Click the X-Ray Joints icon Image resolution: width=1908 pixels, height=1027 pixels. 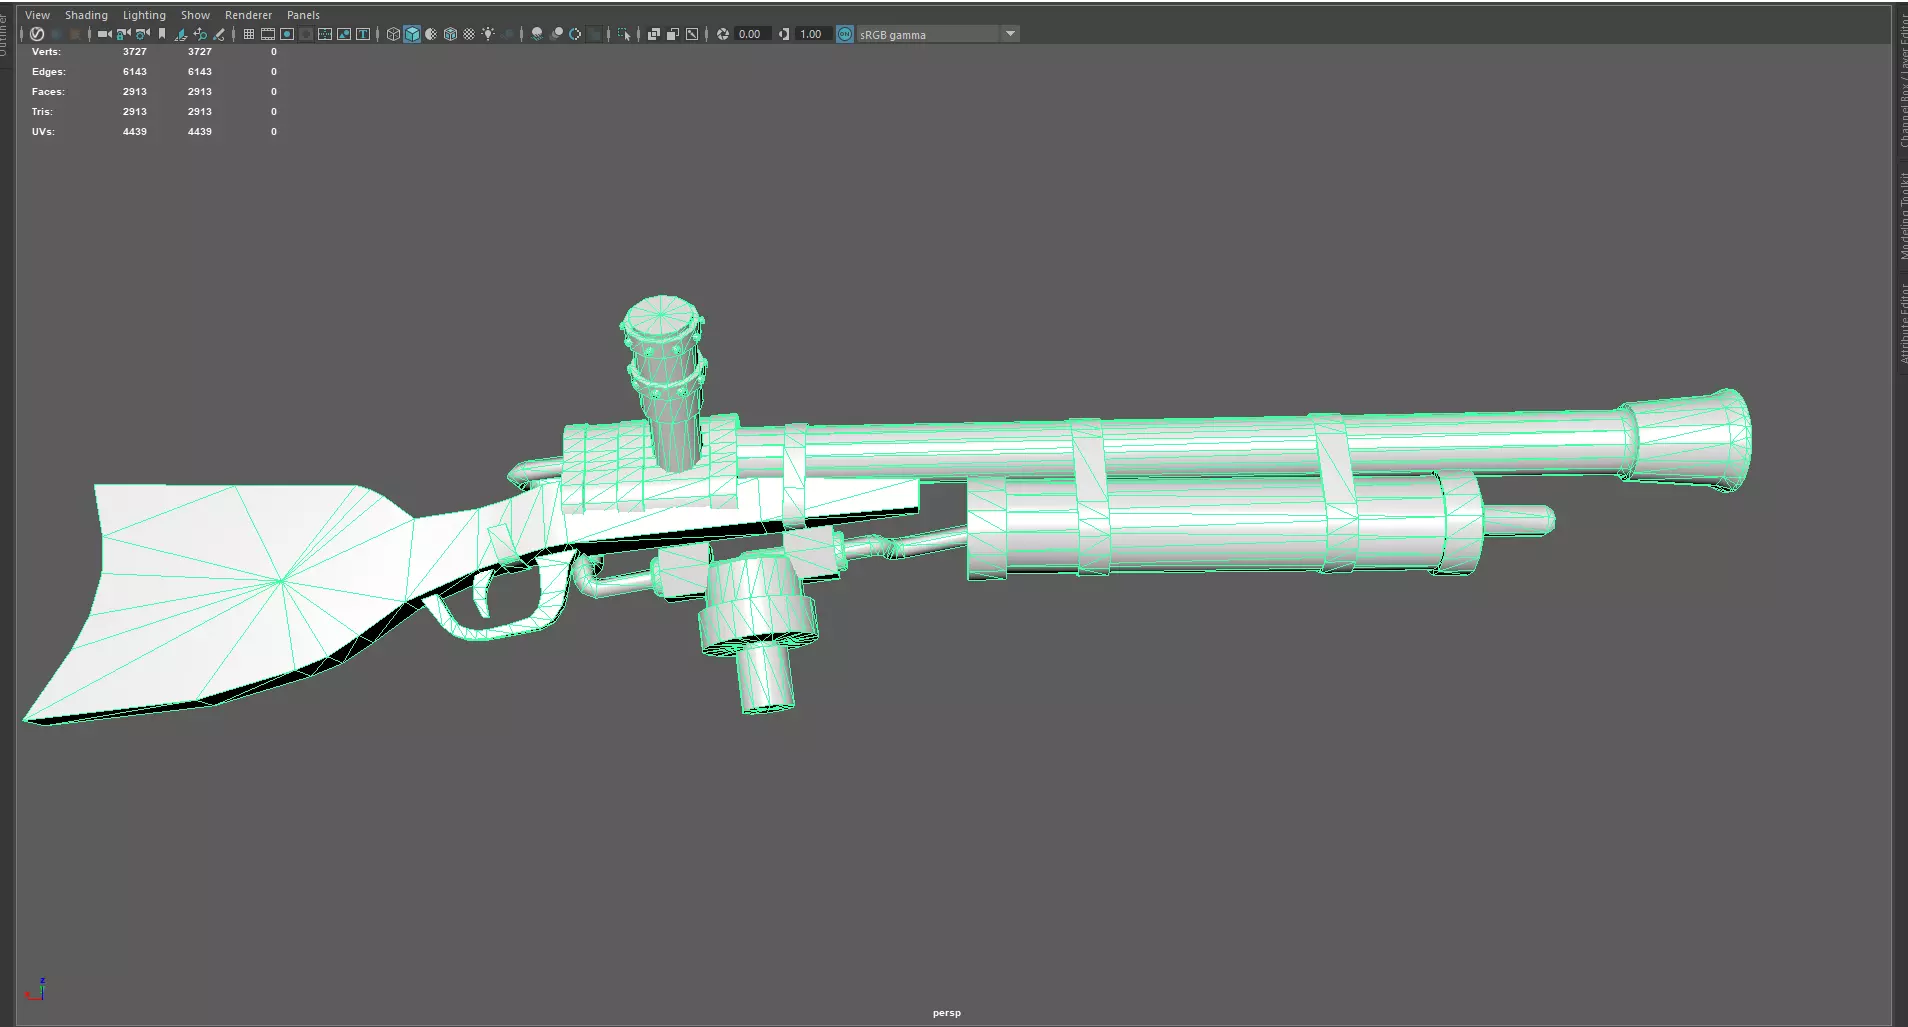692,34
